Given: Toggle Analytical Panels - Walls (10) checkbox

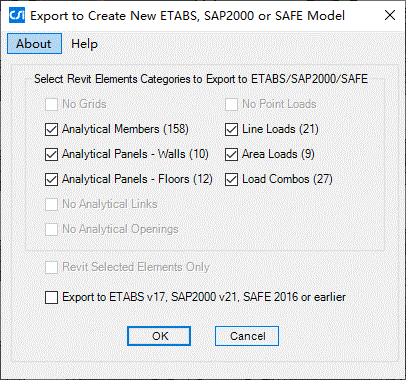Looking at the screenshot, I should click(51, 154).
